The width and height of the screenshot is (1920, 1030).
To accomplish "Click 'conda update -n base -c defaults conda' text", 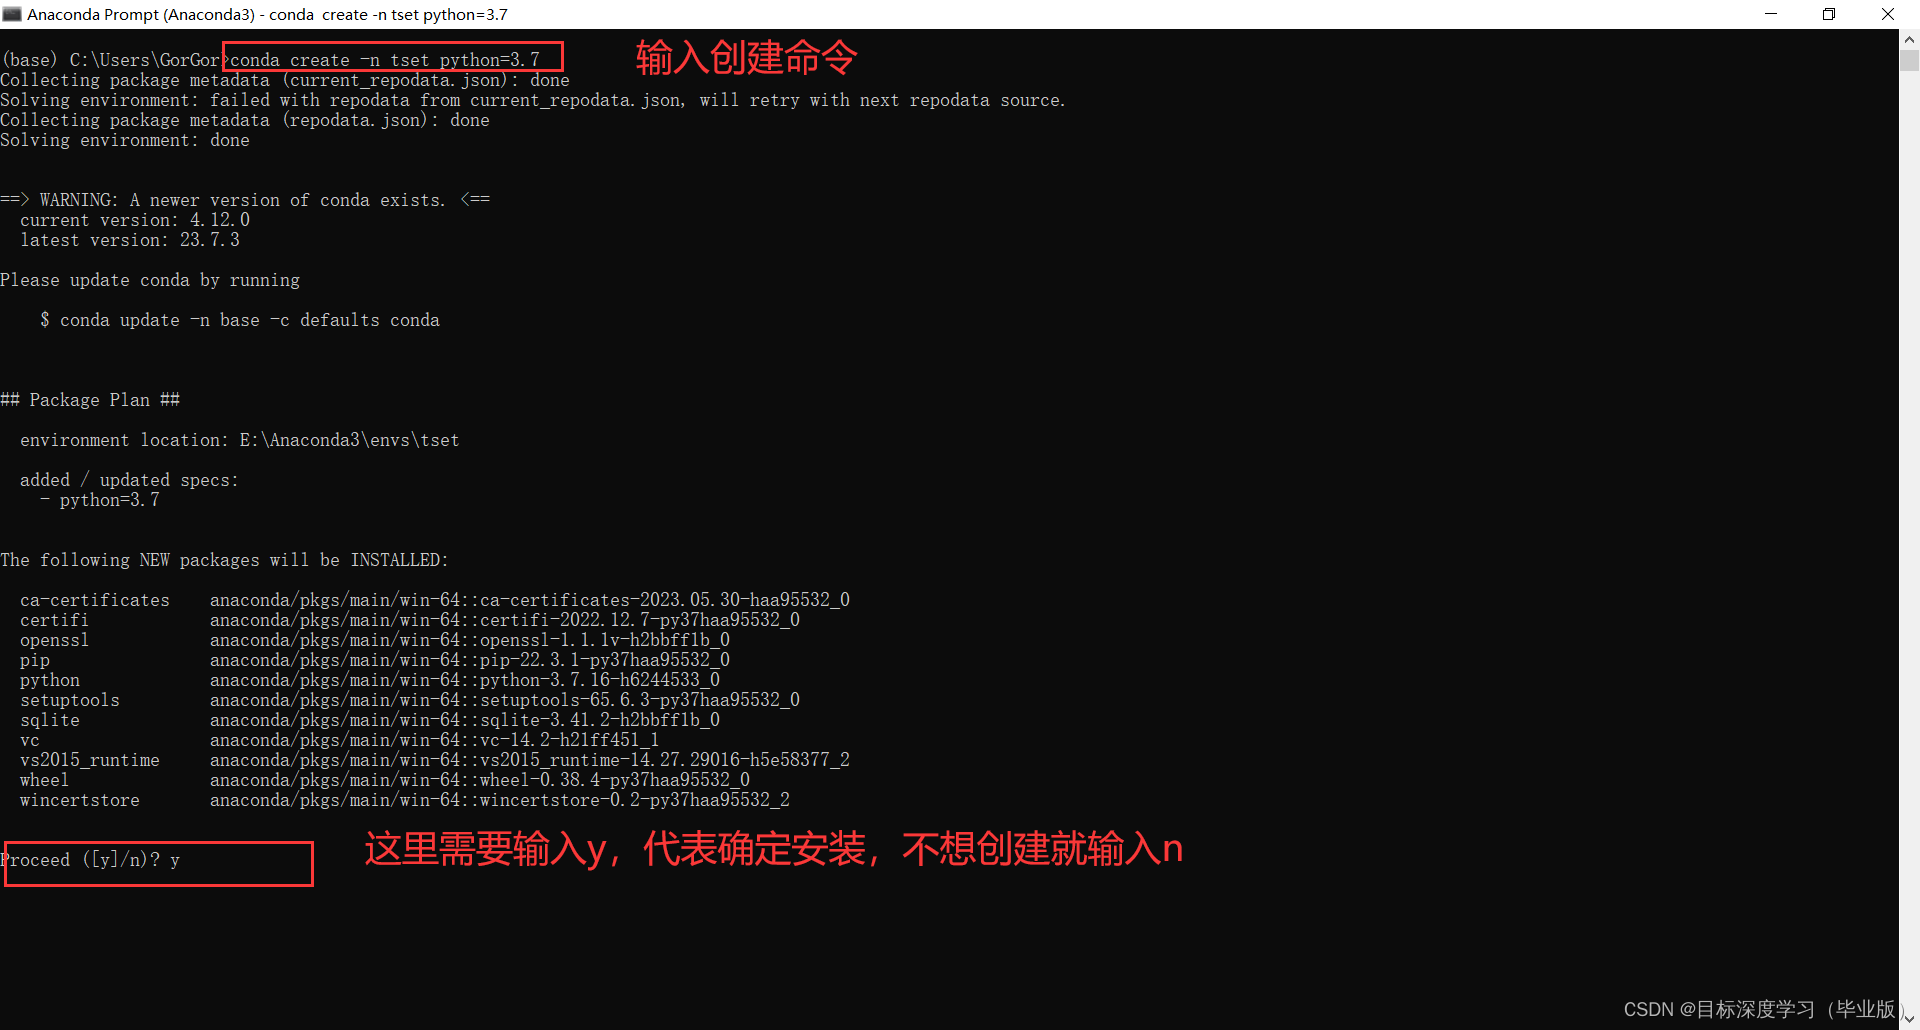I will [250, 320].
